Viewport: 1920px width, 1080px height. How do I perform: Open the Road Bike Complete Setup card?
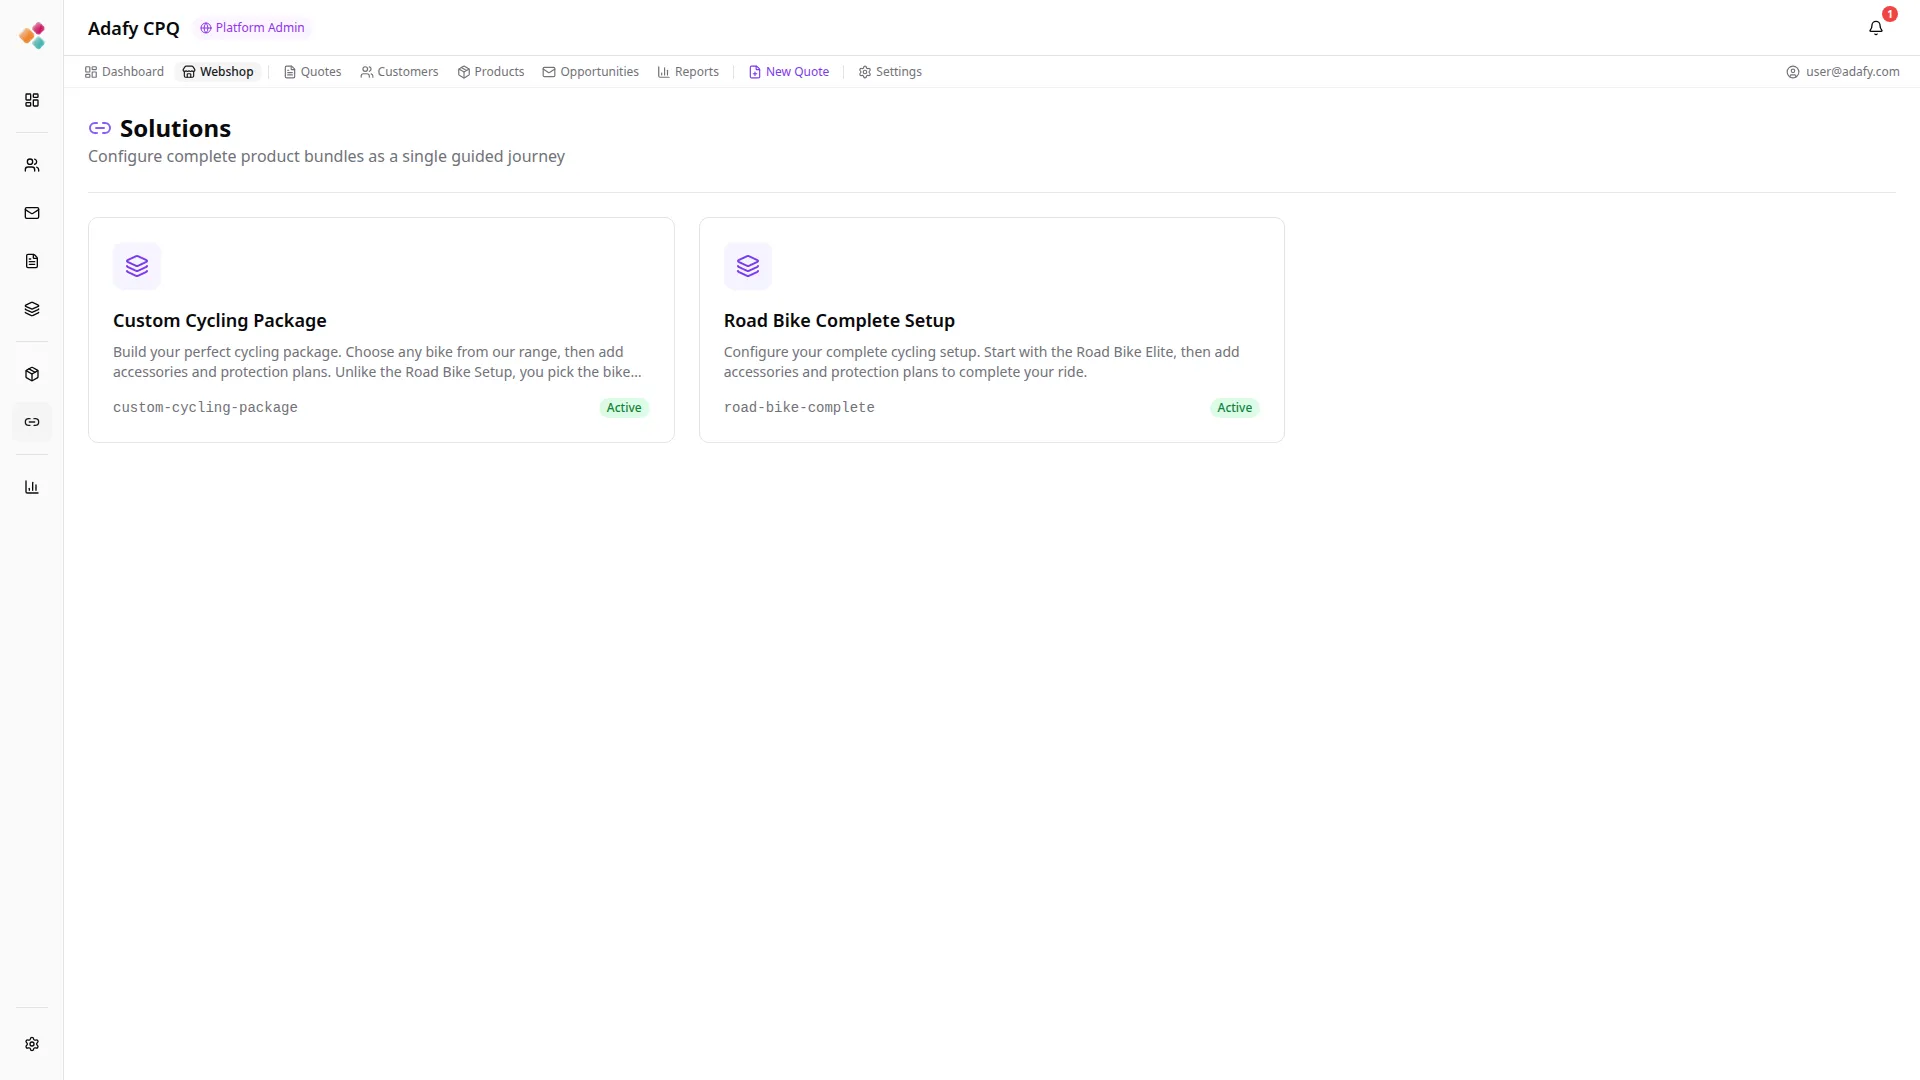(x=991, y=330)
